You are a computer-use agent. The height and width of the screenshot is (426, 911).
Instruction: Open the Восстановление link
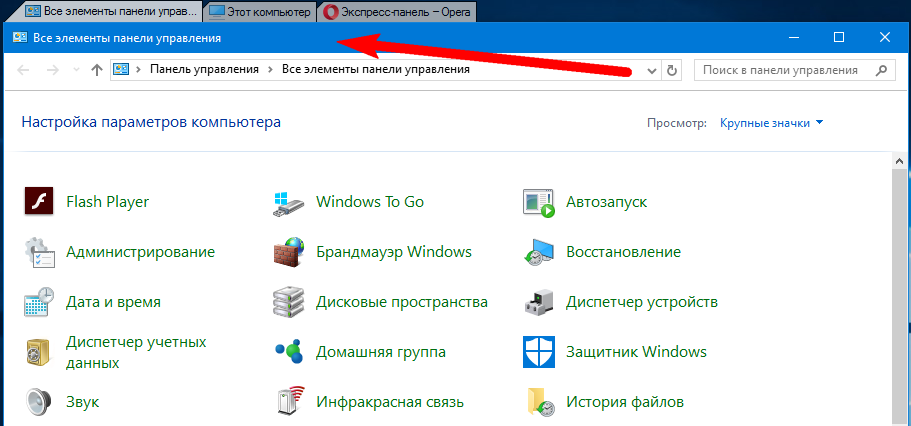pyautogui.click(x=623, y=252)
